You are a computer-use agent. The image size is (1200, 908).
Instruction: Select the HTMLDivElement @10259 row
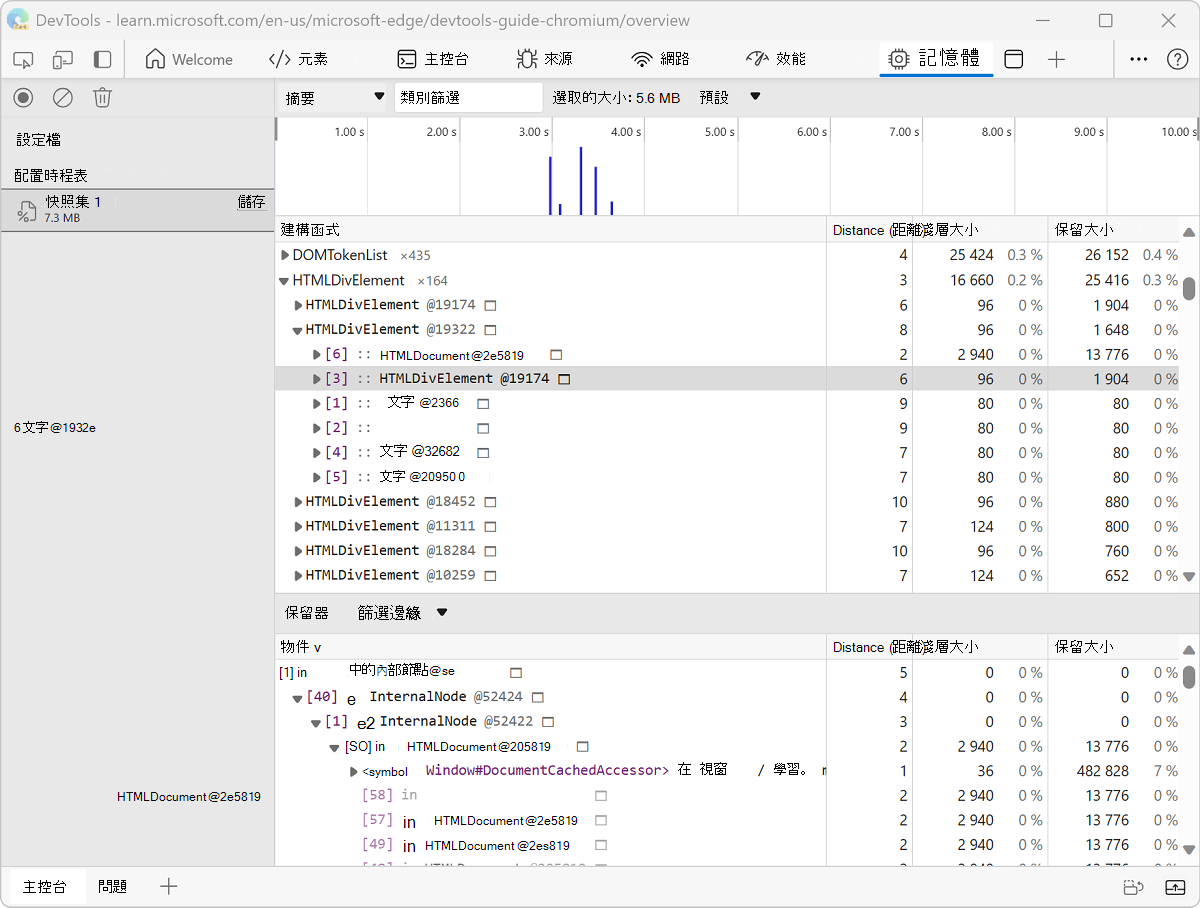tap(728, 576)
